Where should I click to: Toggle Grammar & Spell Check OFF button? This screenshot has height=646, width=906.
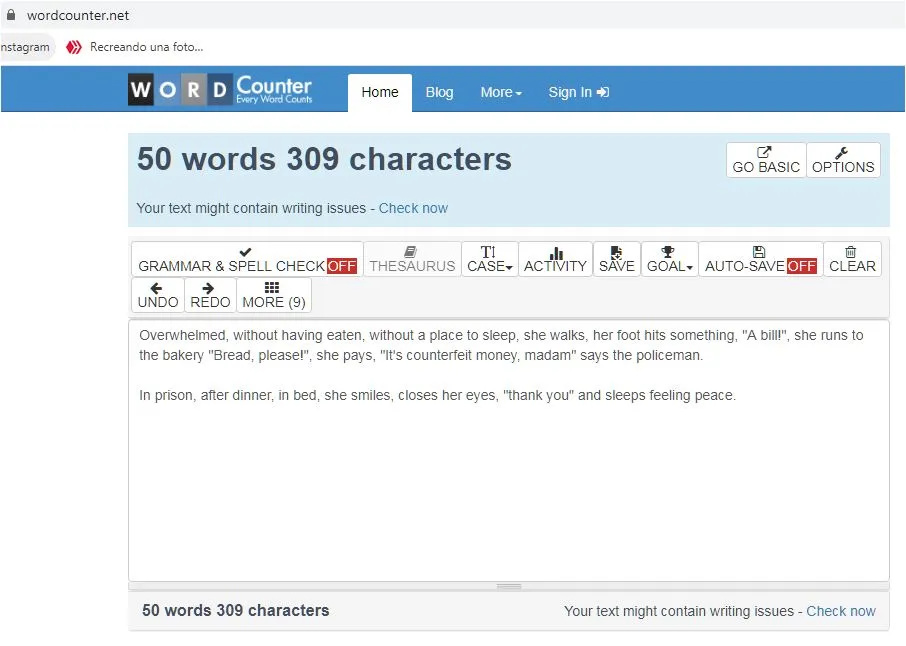(247, 259)
